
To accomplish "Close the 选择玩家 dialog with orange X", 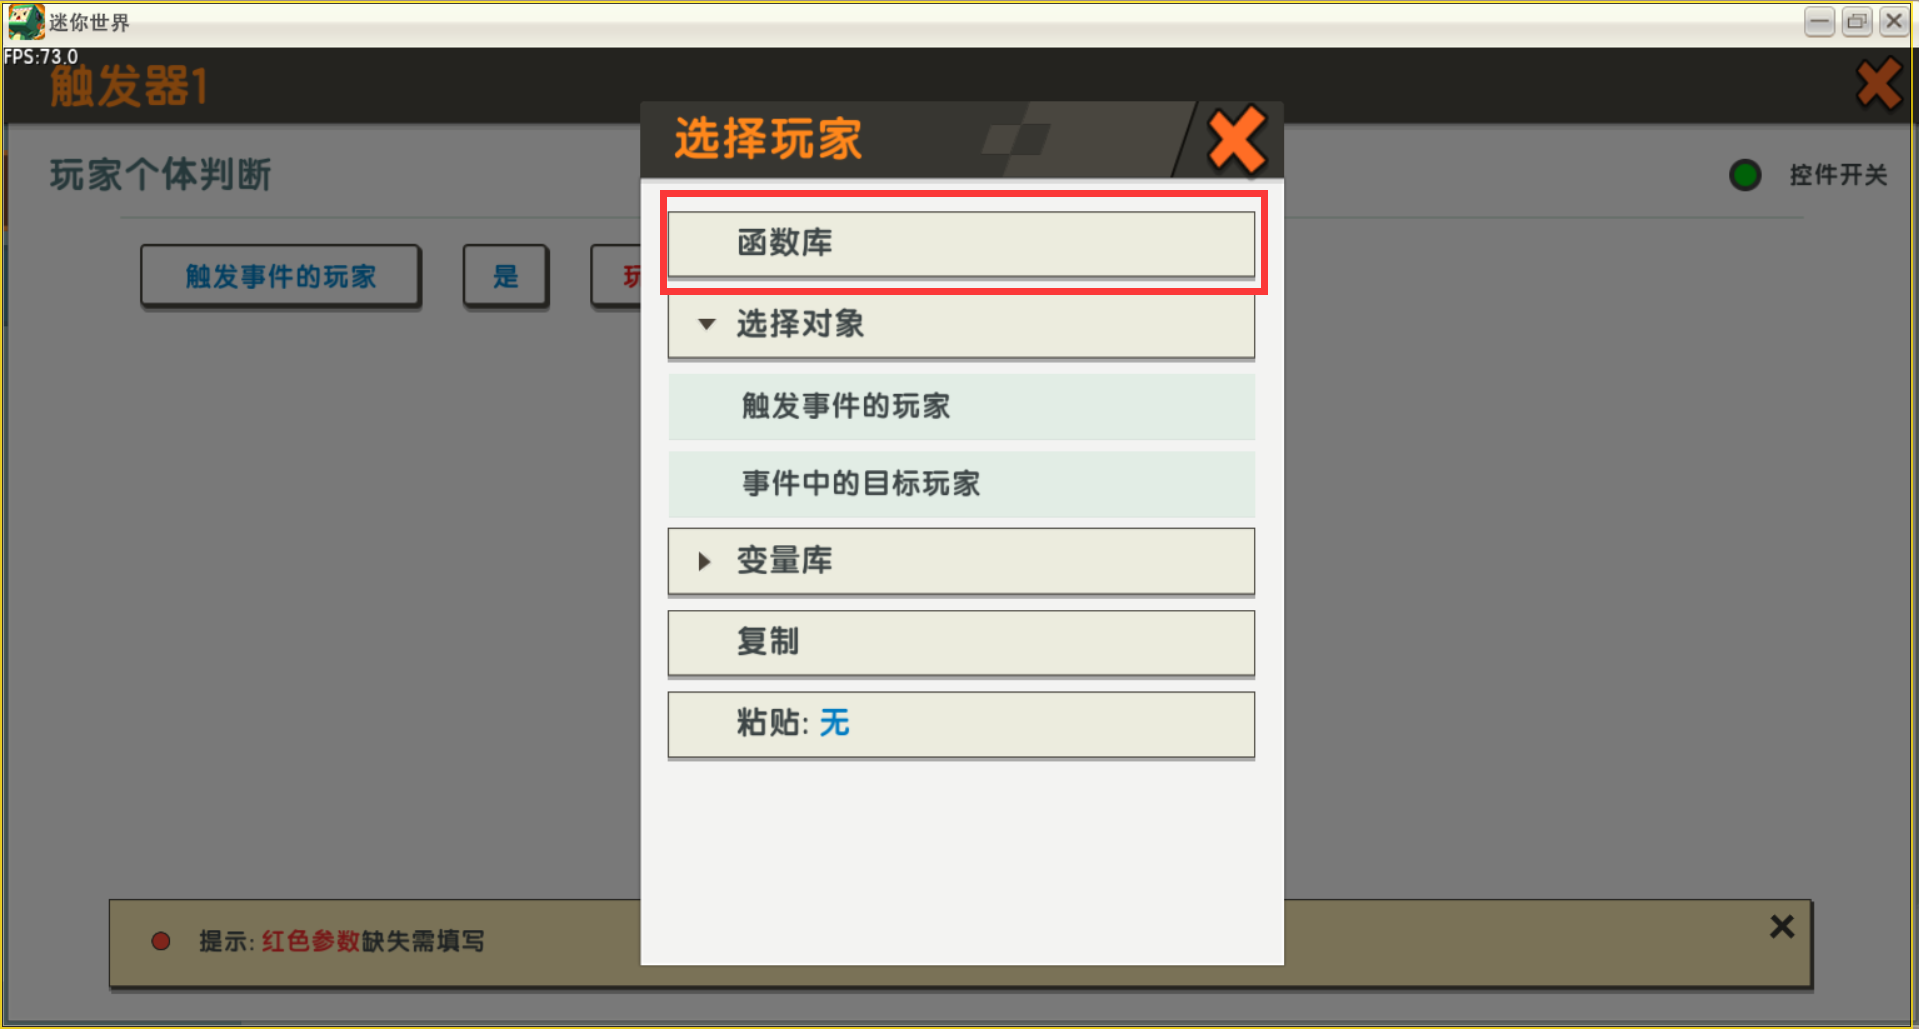I will 1236,141.
